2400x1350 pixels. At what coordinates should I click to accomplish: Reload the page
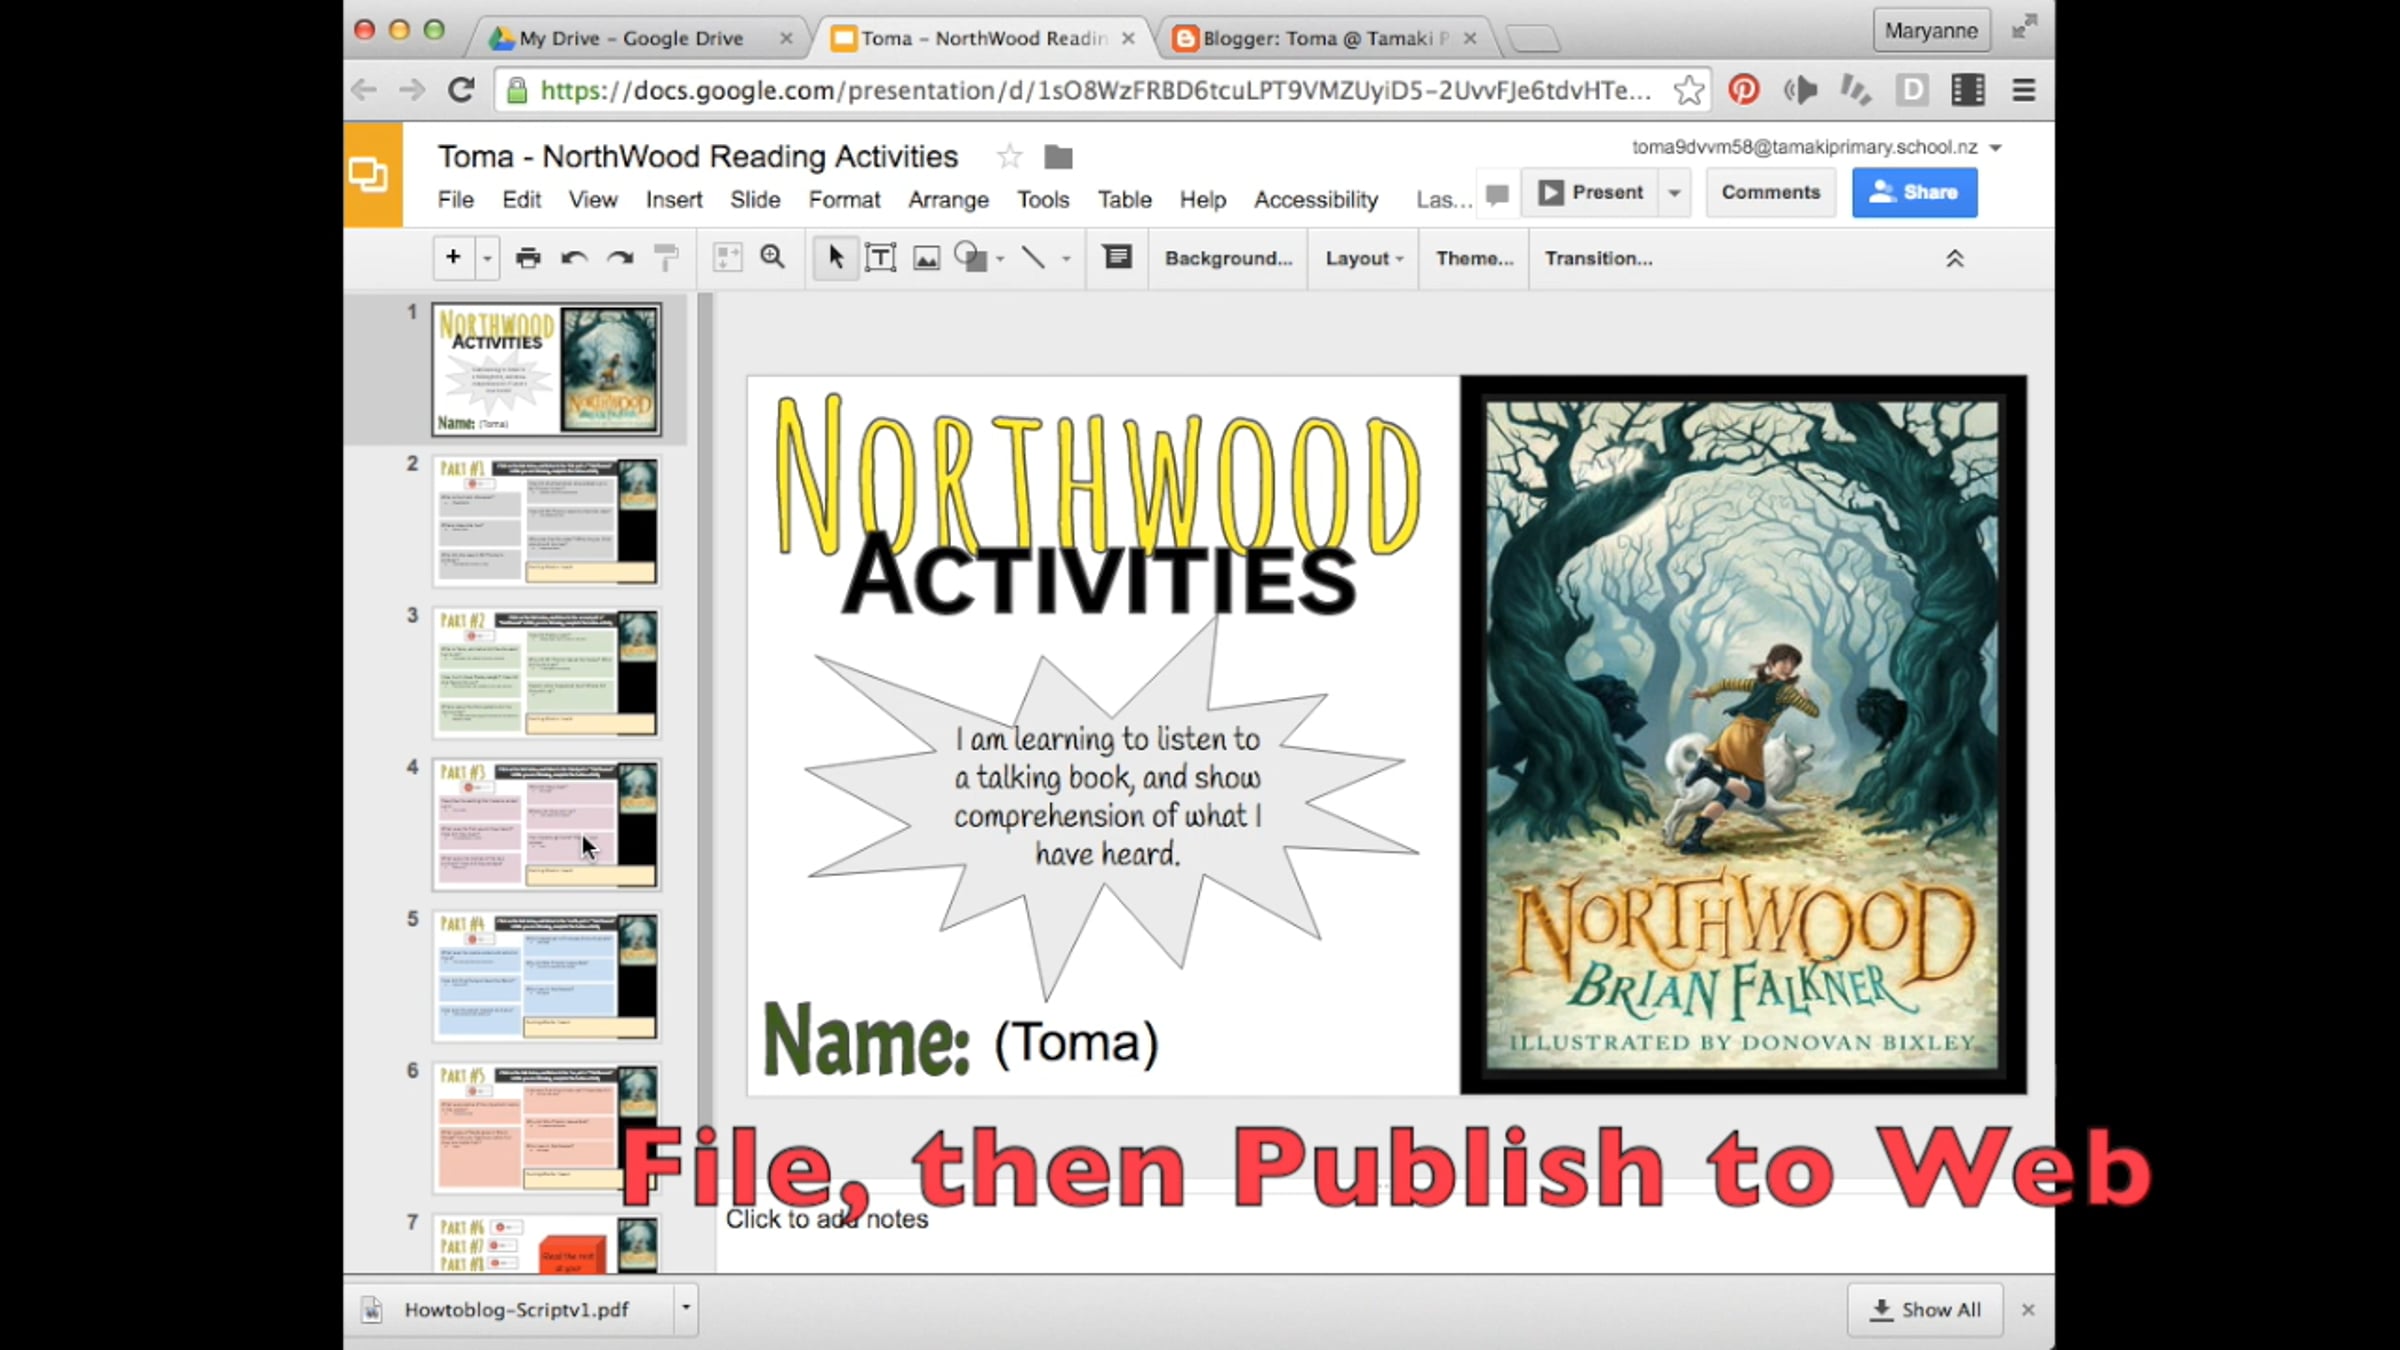(461, 90)
